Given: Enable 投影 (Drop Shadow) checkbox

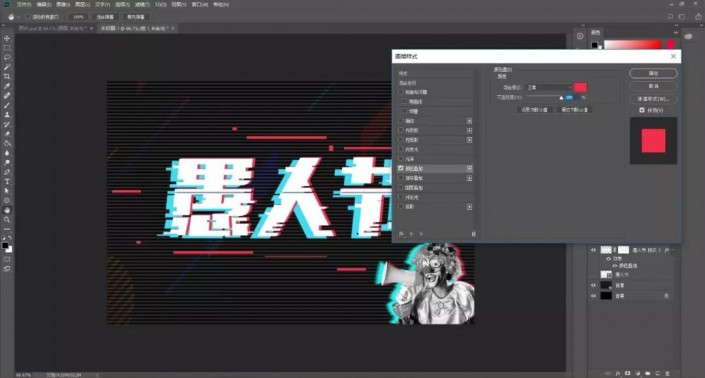Looking at the screenshot, I should (x=401, y=207).
